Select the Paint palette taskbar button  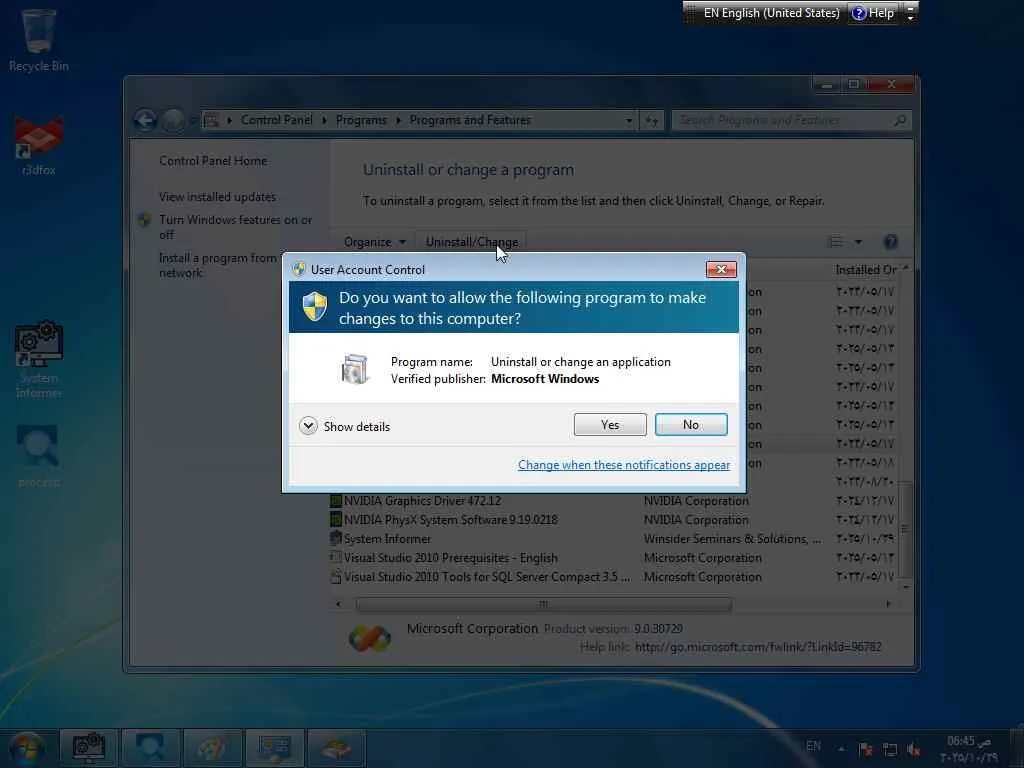212,748
